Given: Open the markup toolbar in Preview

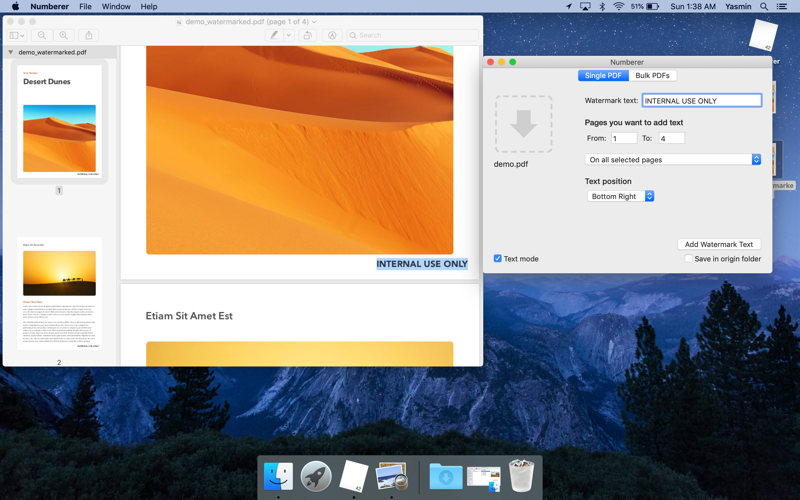Looking at the screenshot, I should click(332, 35).
